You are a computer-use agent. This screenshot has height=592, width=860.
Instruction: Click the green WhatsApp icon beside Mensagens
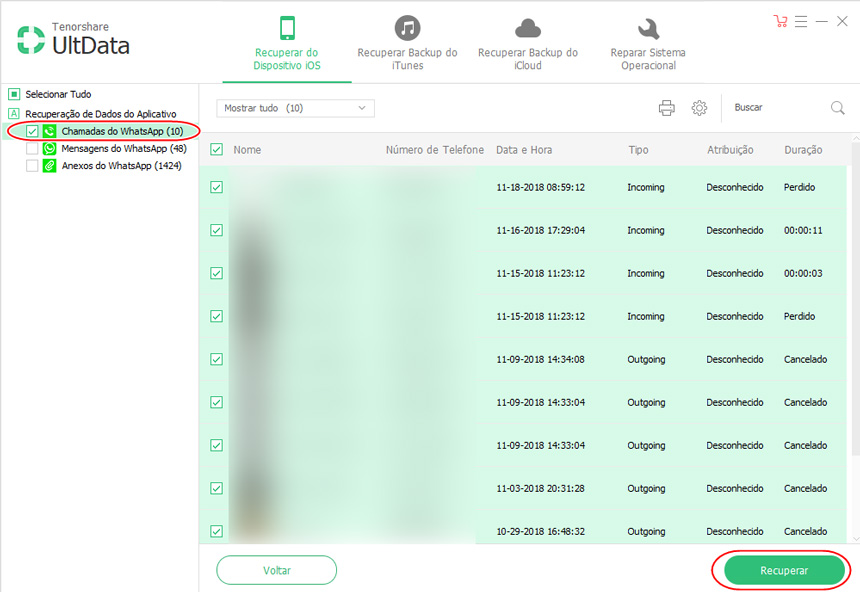point(49,149)
